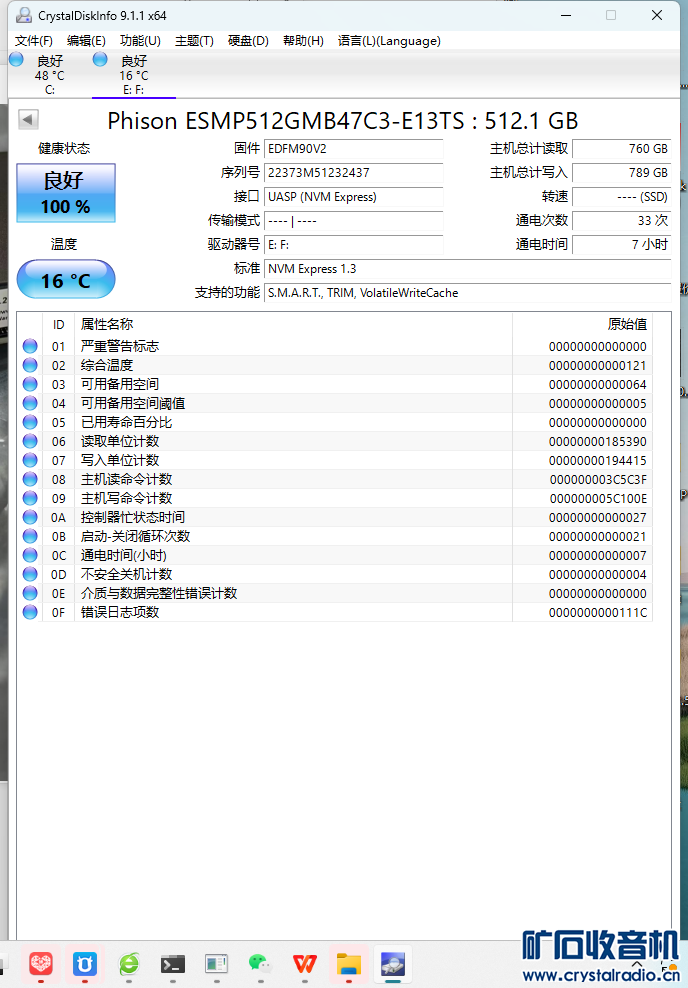Image resolution: width=688 pixels, height=988 pixels.
Task: Click status orb for 读取单位计数 row
Action: [30, 441]
